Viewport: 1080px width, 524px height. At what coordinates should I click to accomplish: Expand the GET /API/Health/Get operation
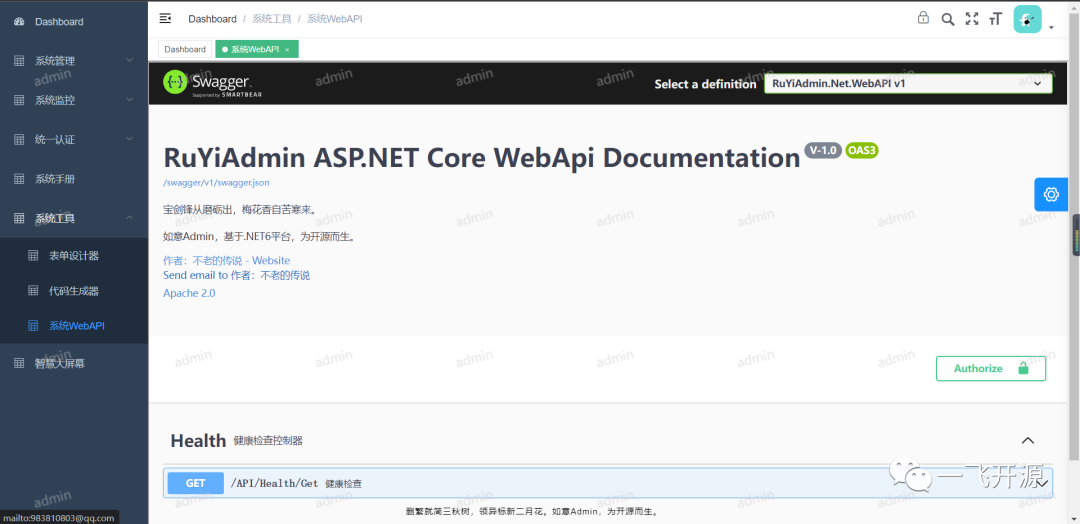click(x=608, y=483)
